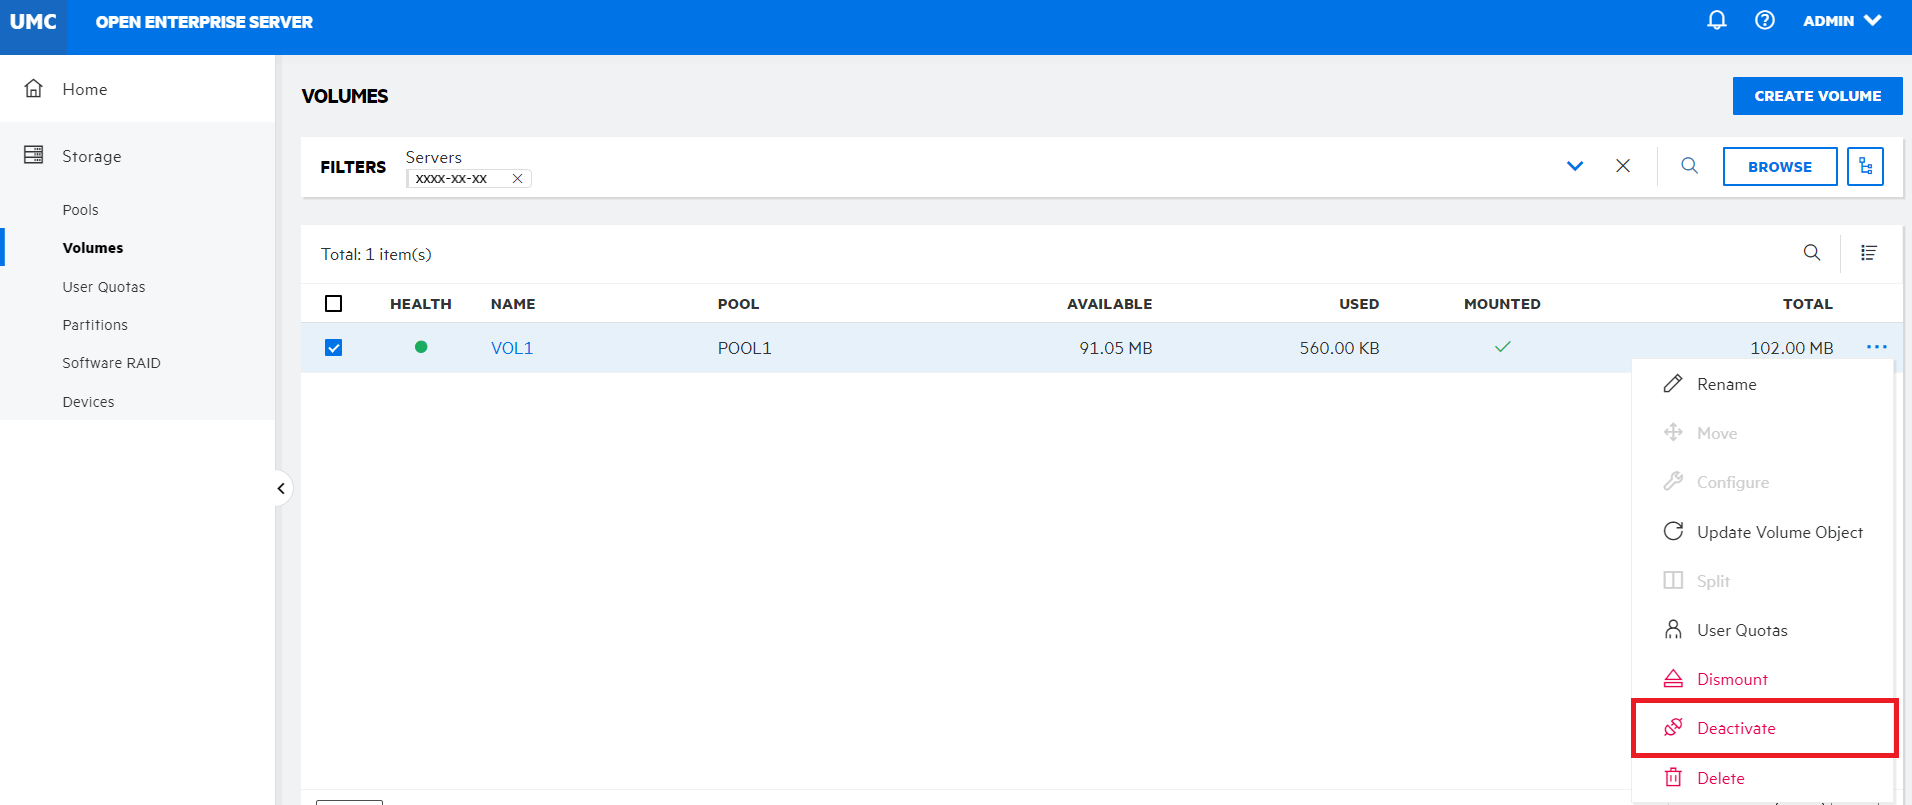Clear all filters with X icon
The height and width of the screenshot is (805, 1912).
[1622, 166]
